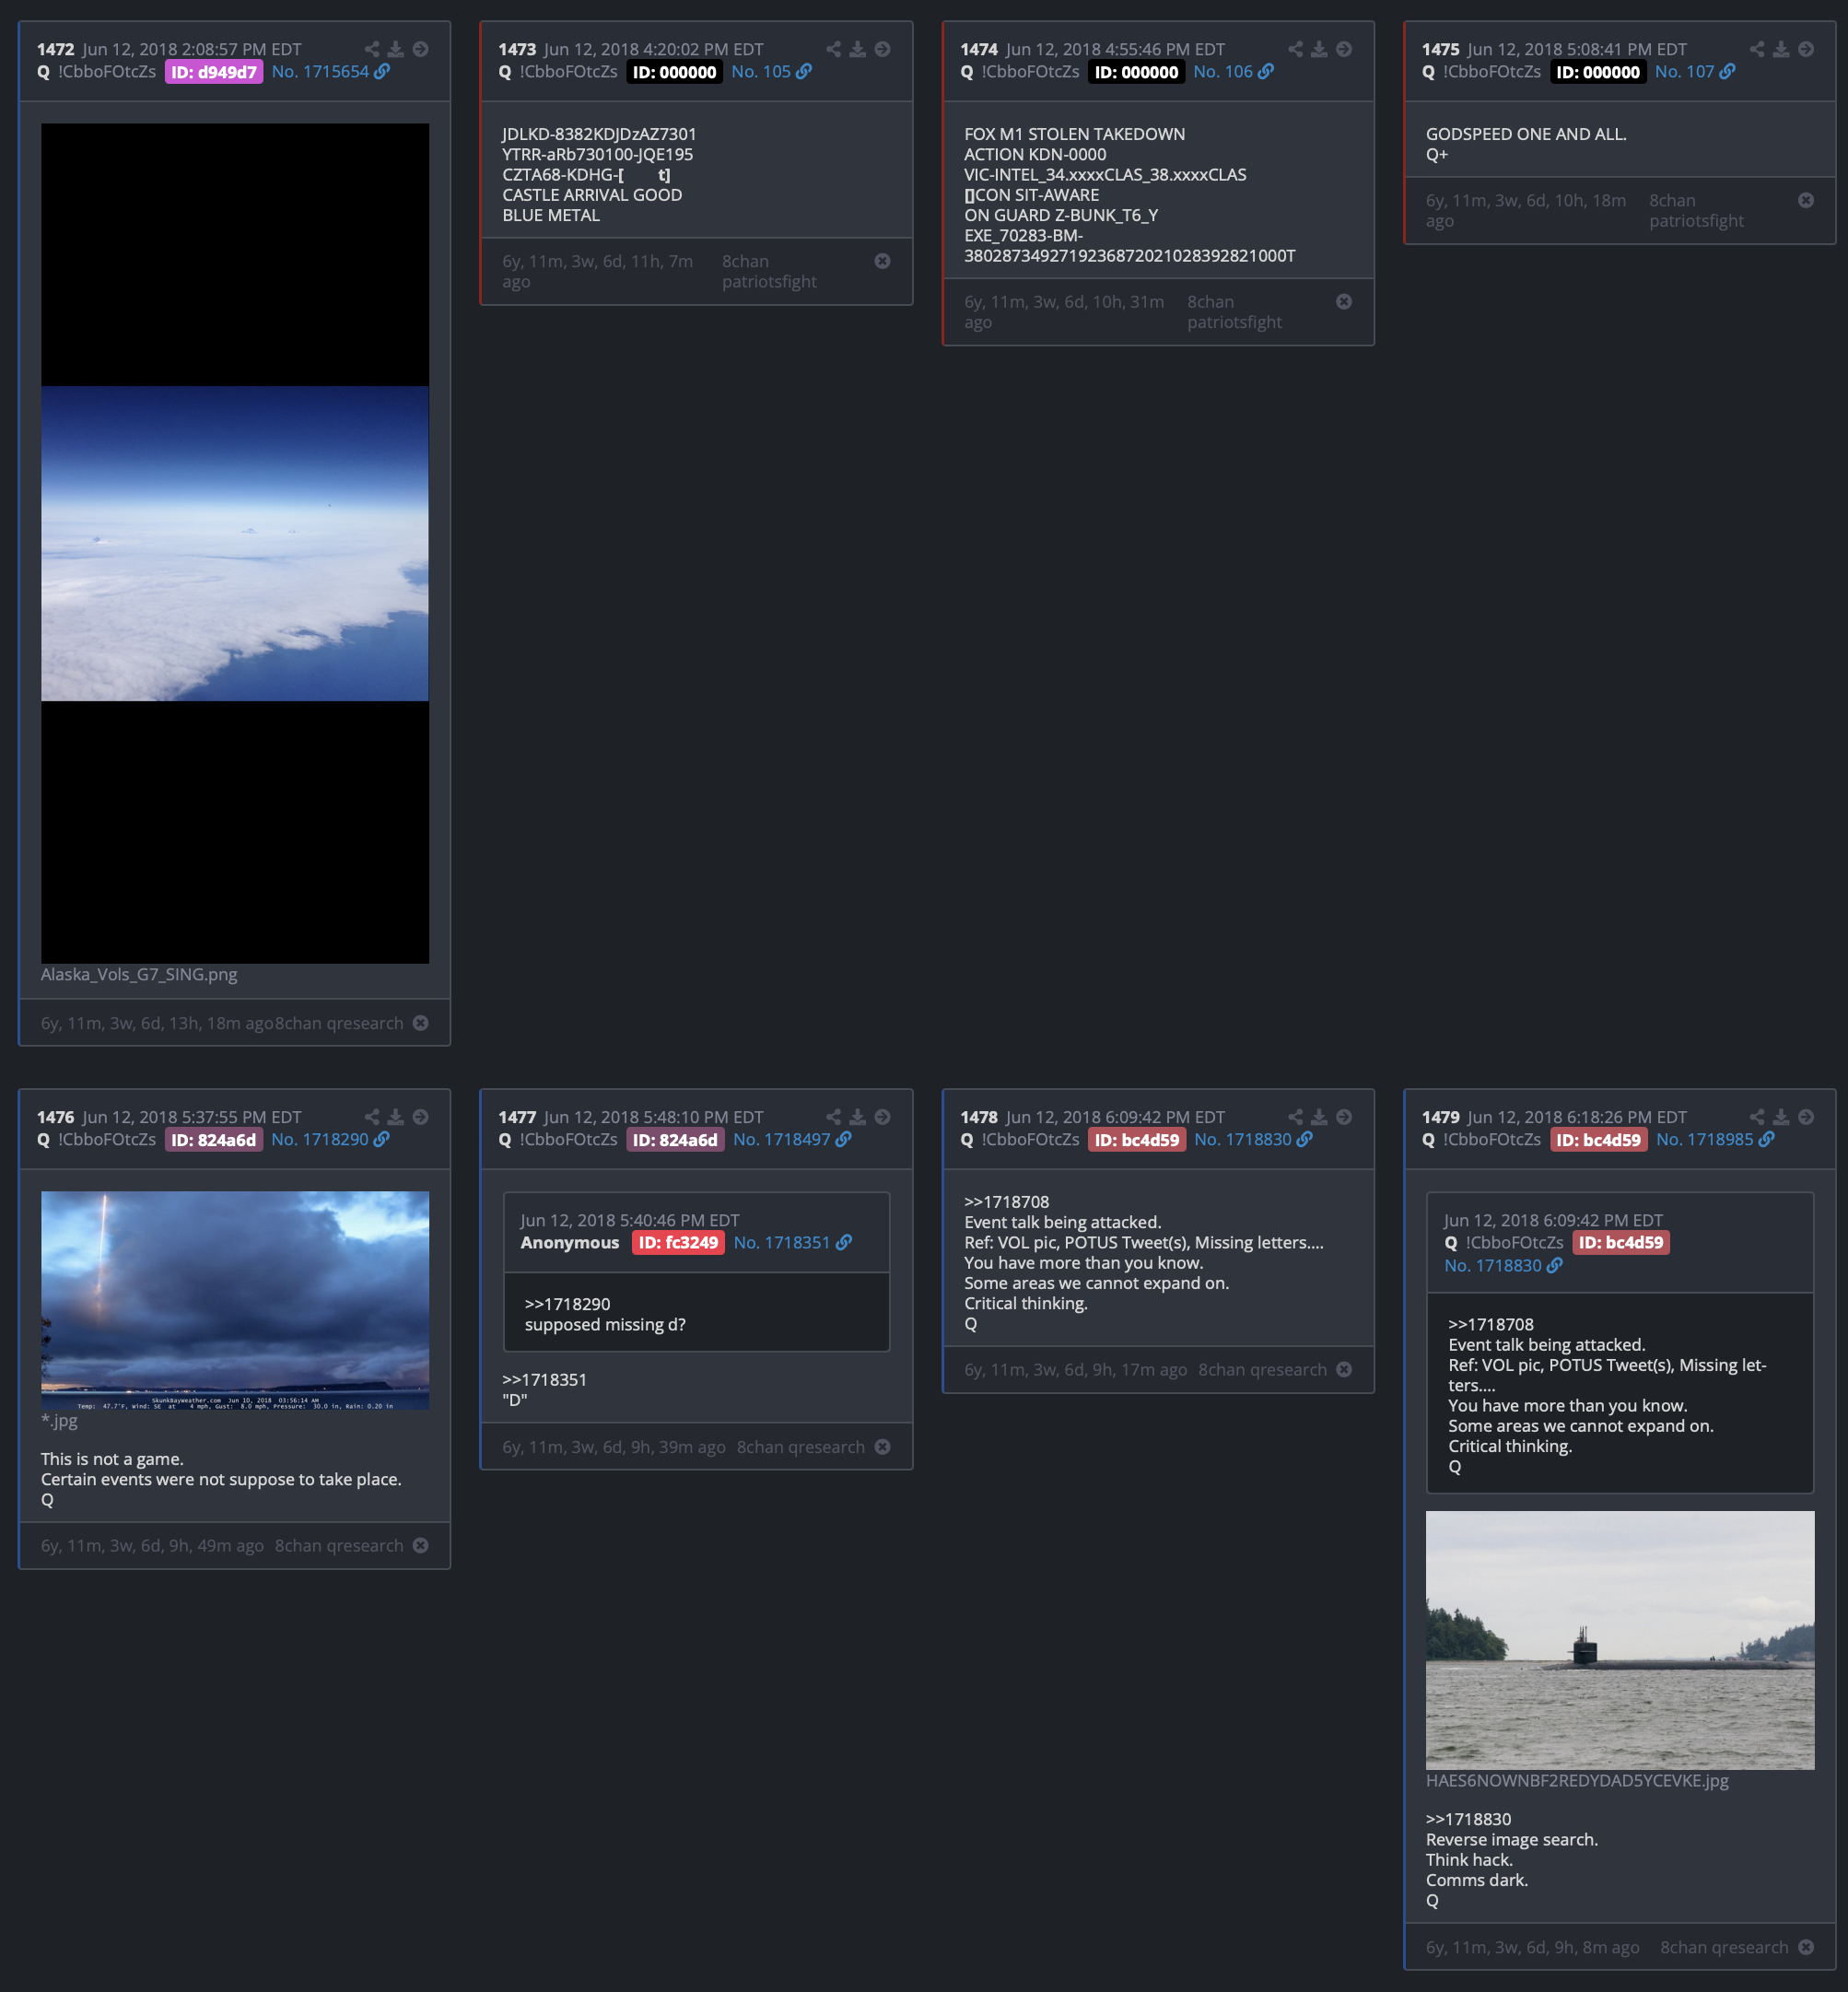Select file name Alaska_Vols_G7_SING.png

[139, 974]
